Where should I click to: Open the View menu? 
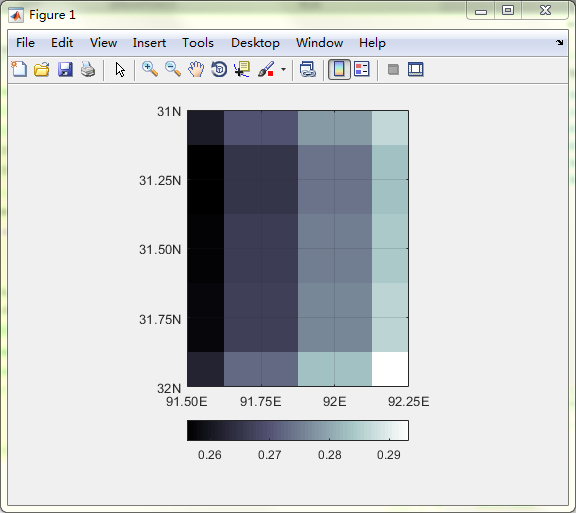coord(103,43)
